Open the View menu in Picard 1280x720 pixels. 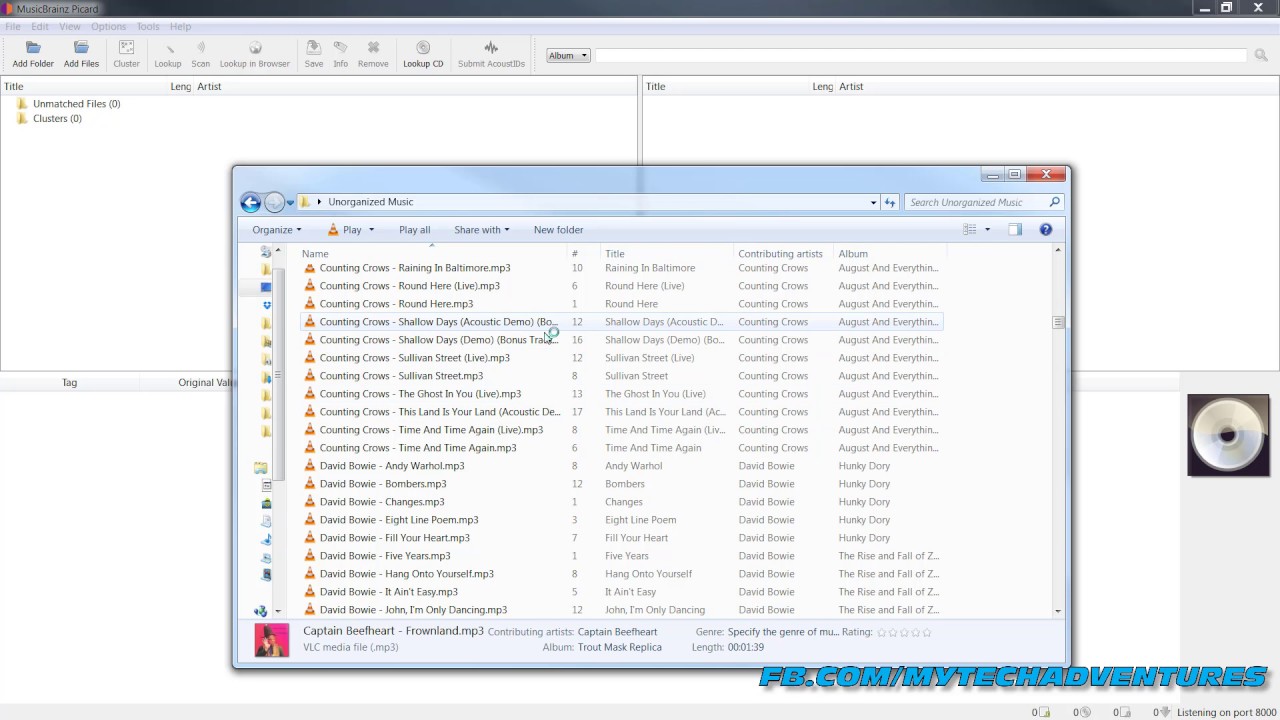(69, 26)
